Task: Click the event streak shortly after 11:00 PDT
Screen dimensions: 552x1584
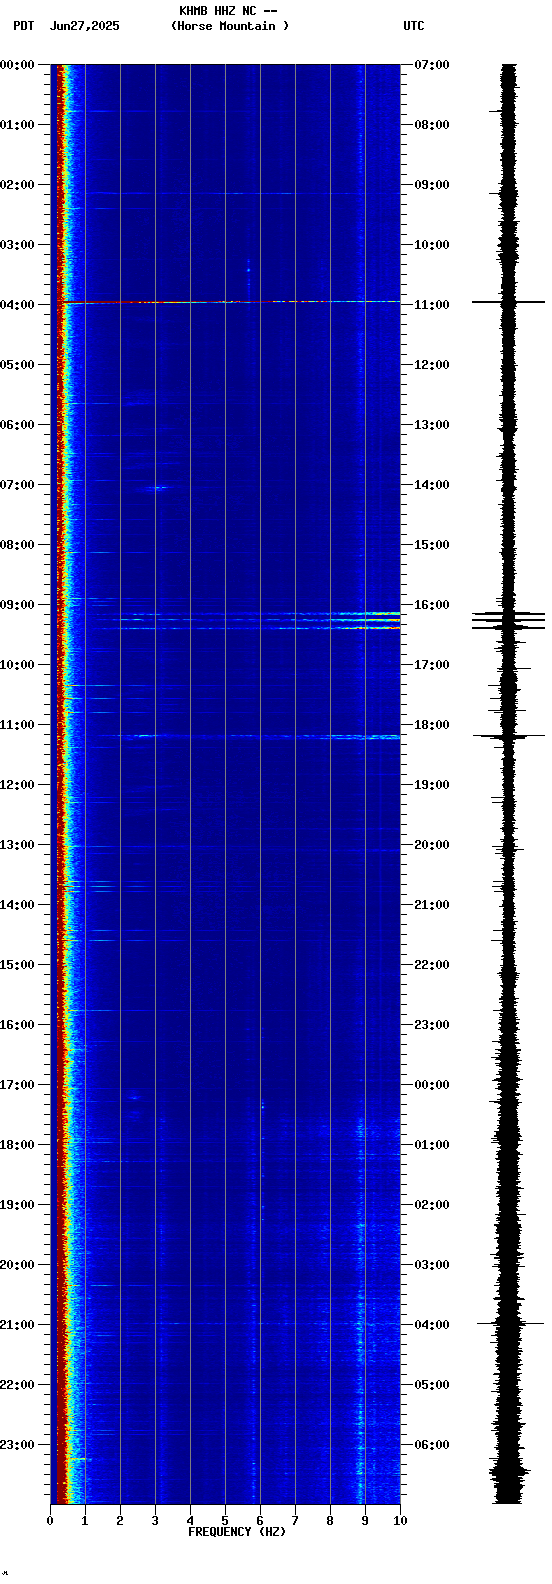Action: pos(250,737)
